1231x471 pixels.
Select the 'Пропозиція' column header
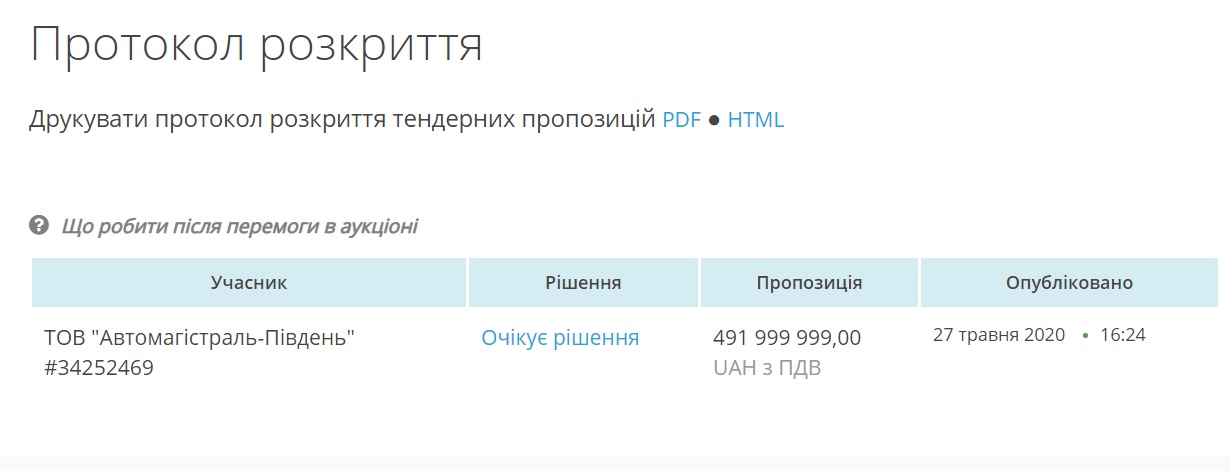tap(809, 283)
